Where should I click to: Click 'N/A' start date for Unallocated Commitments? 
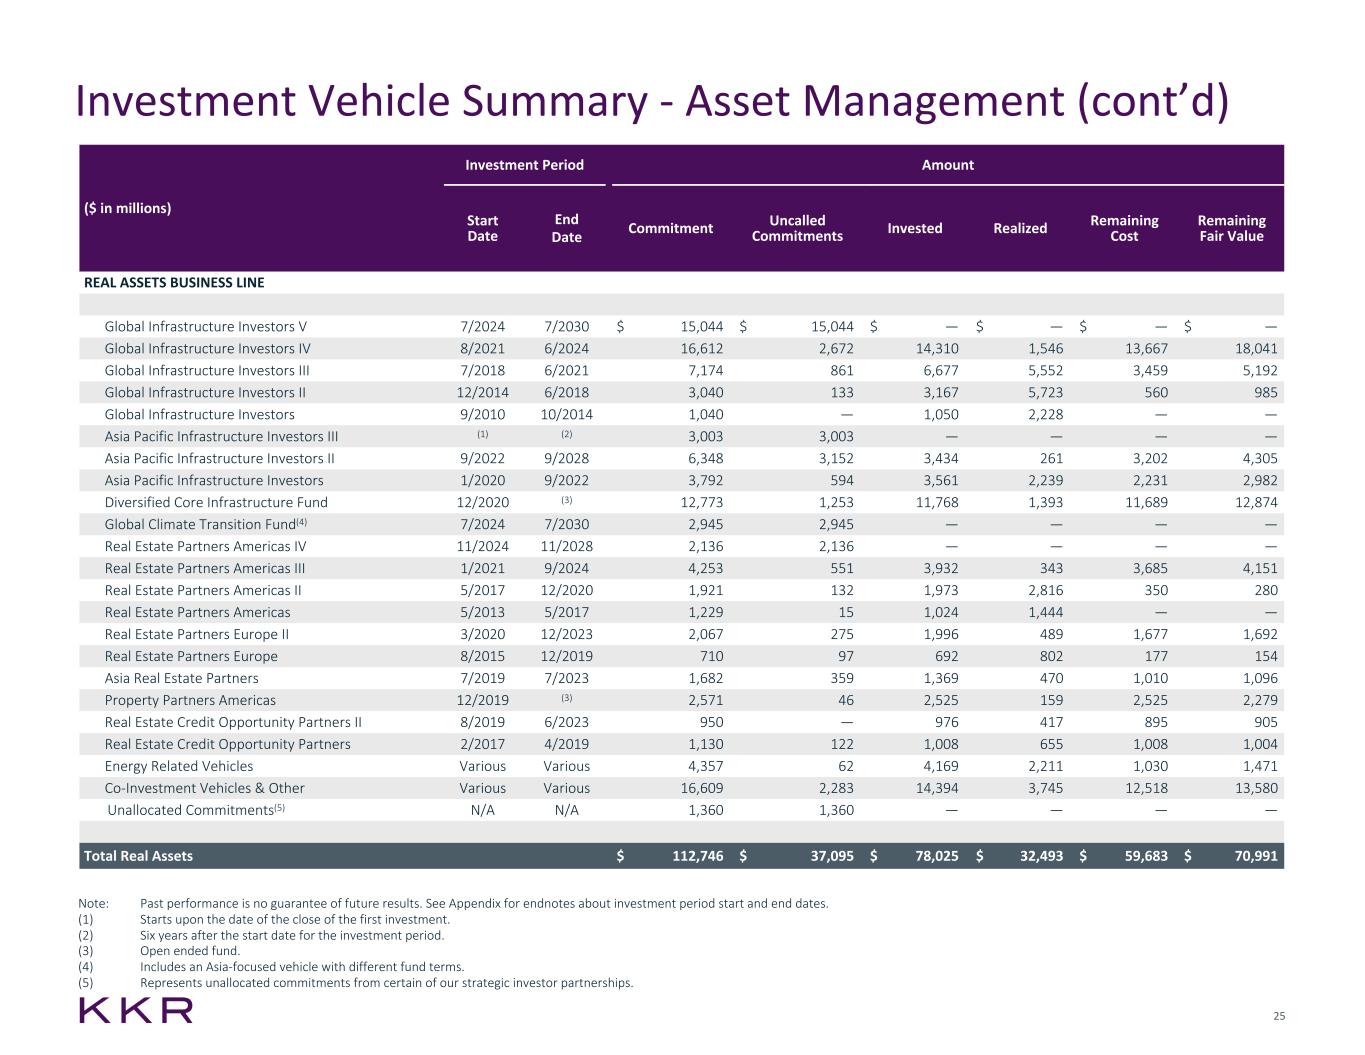pyautogui.click(x=482, y=810)
